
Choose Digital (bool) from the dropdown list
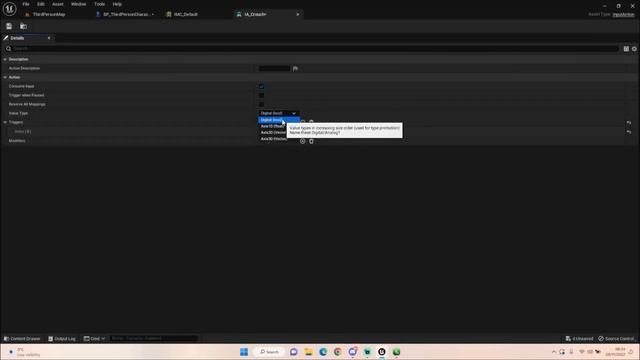click(279, 120)
